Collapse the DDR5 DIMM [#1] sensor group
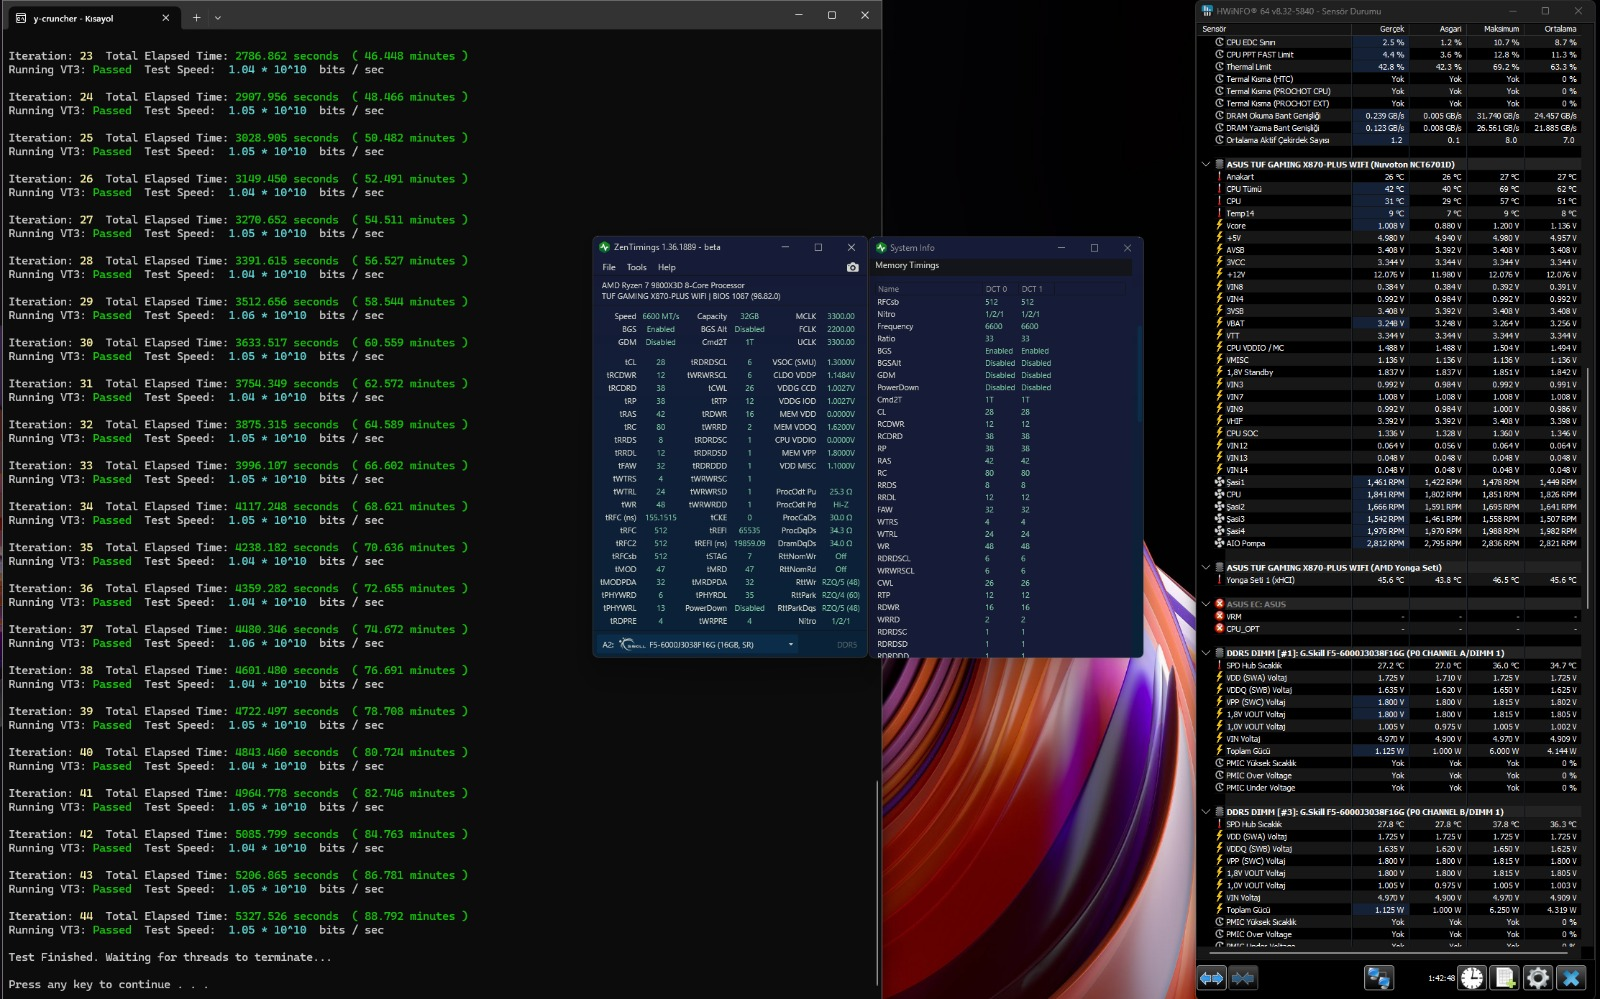This screenshot has height=999, width=1600. click(1206, 653)
